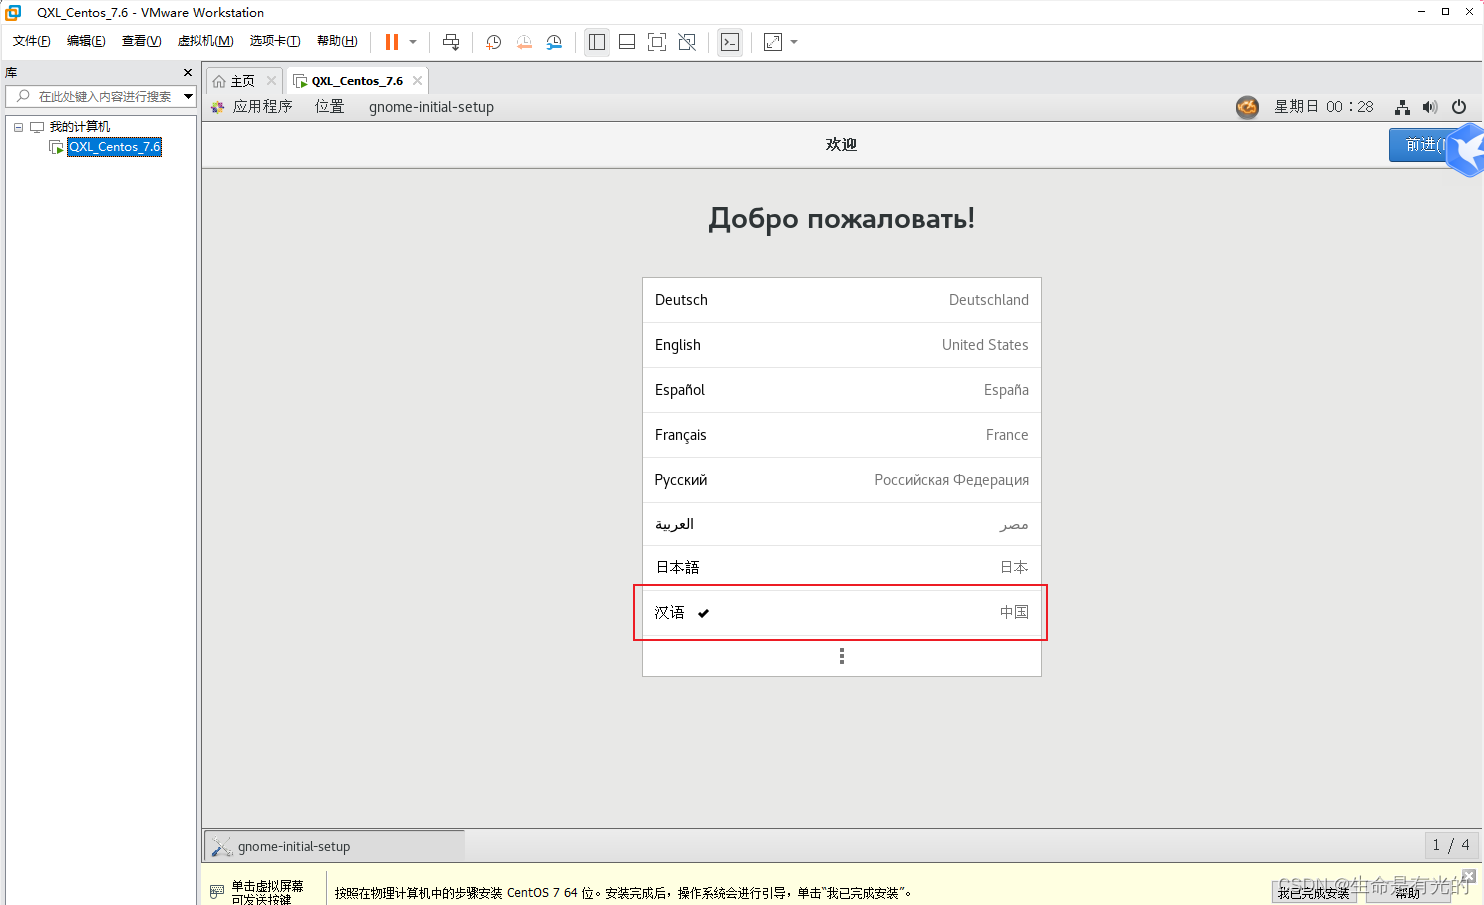This screenshot has height=905, width=1484.
Task: Show more languages with the three dots
Action: pos(842,656)
